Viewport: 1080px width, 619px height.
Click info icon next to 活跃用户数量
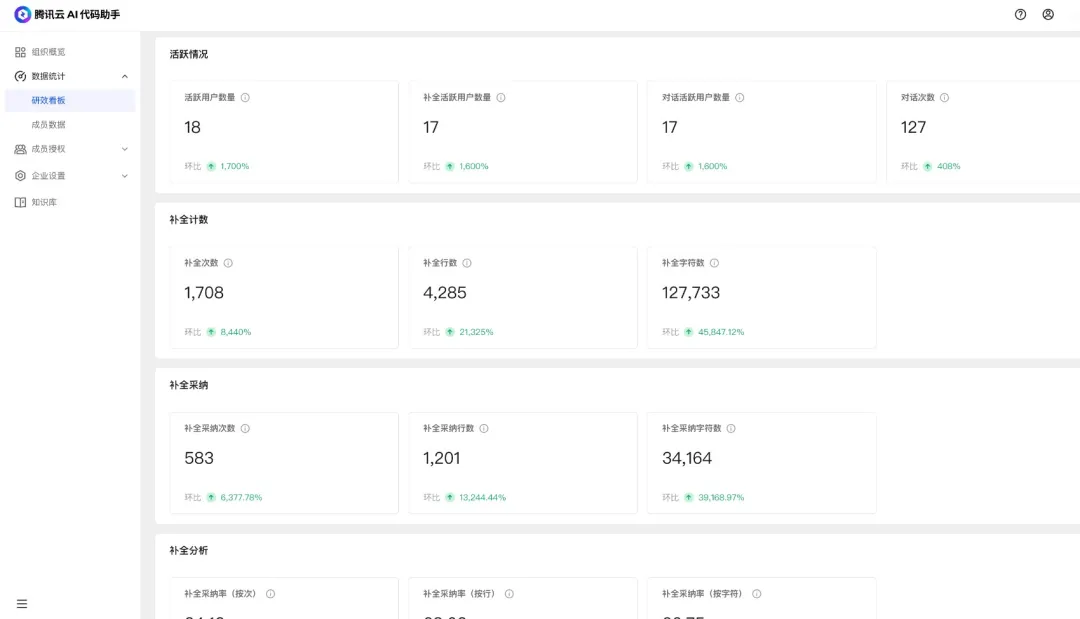[245, 98]
